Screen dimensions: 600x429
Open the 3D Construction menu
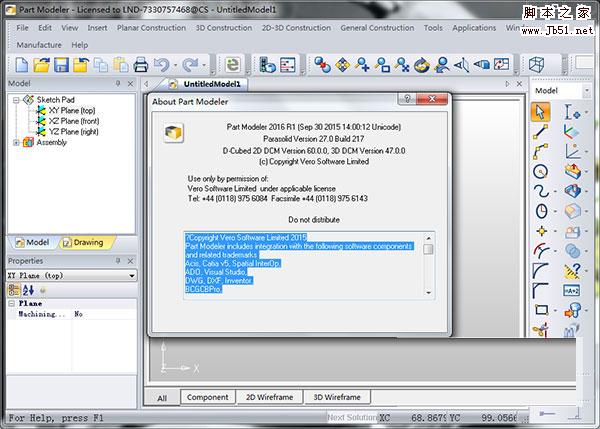tap(224, 28)
